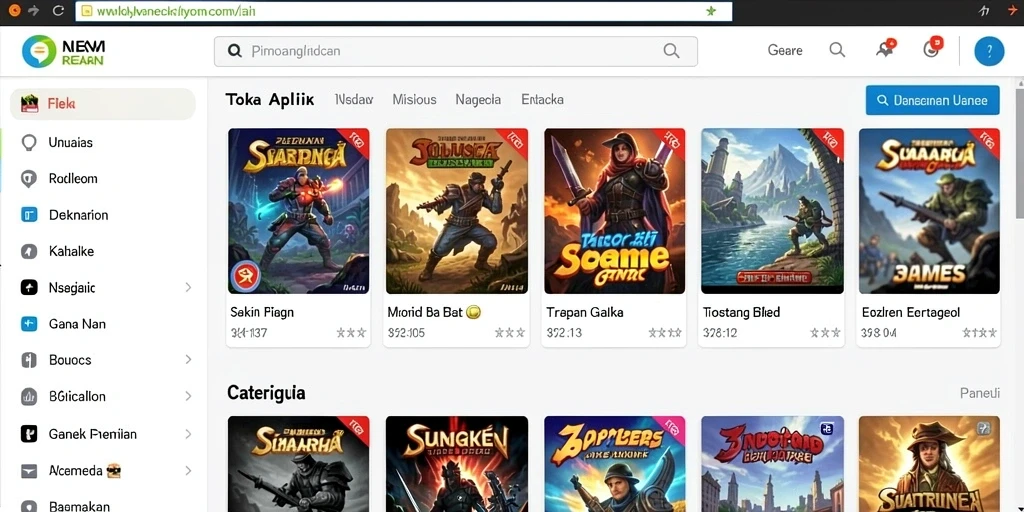Click the Eozlren Eertageol title text
This screenshot has height=512, width=1024.
pyautogui.click(x=911, y=312)
